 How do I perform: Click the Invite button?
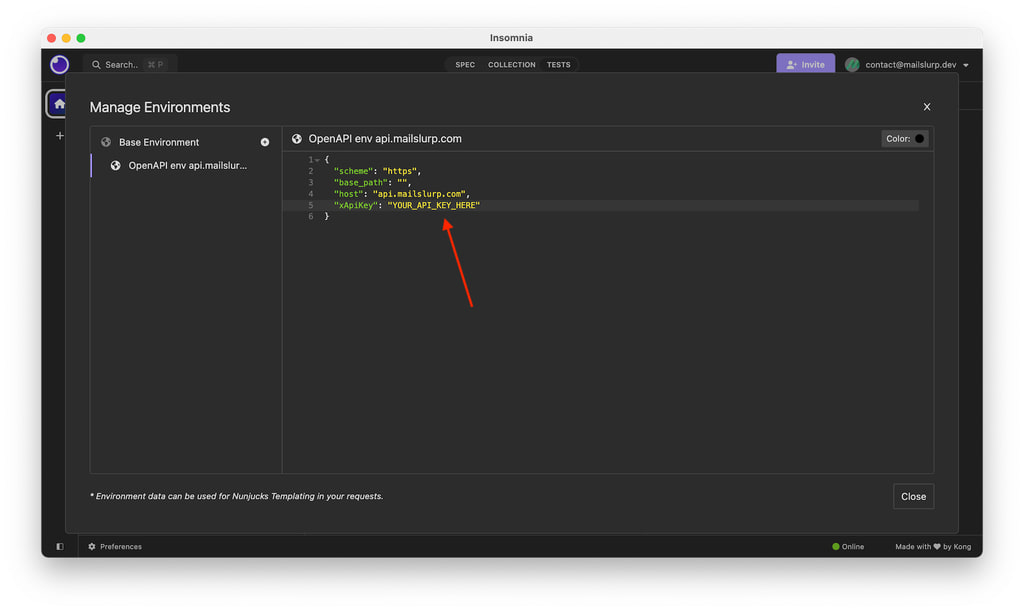point(805,64)
